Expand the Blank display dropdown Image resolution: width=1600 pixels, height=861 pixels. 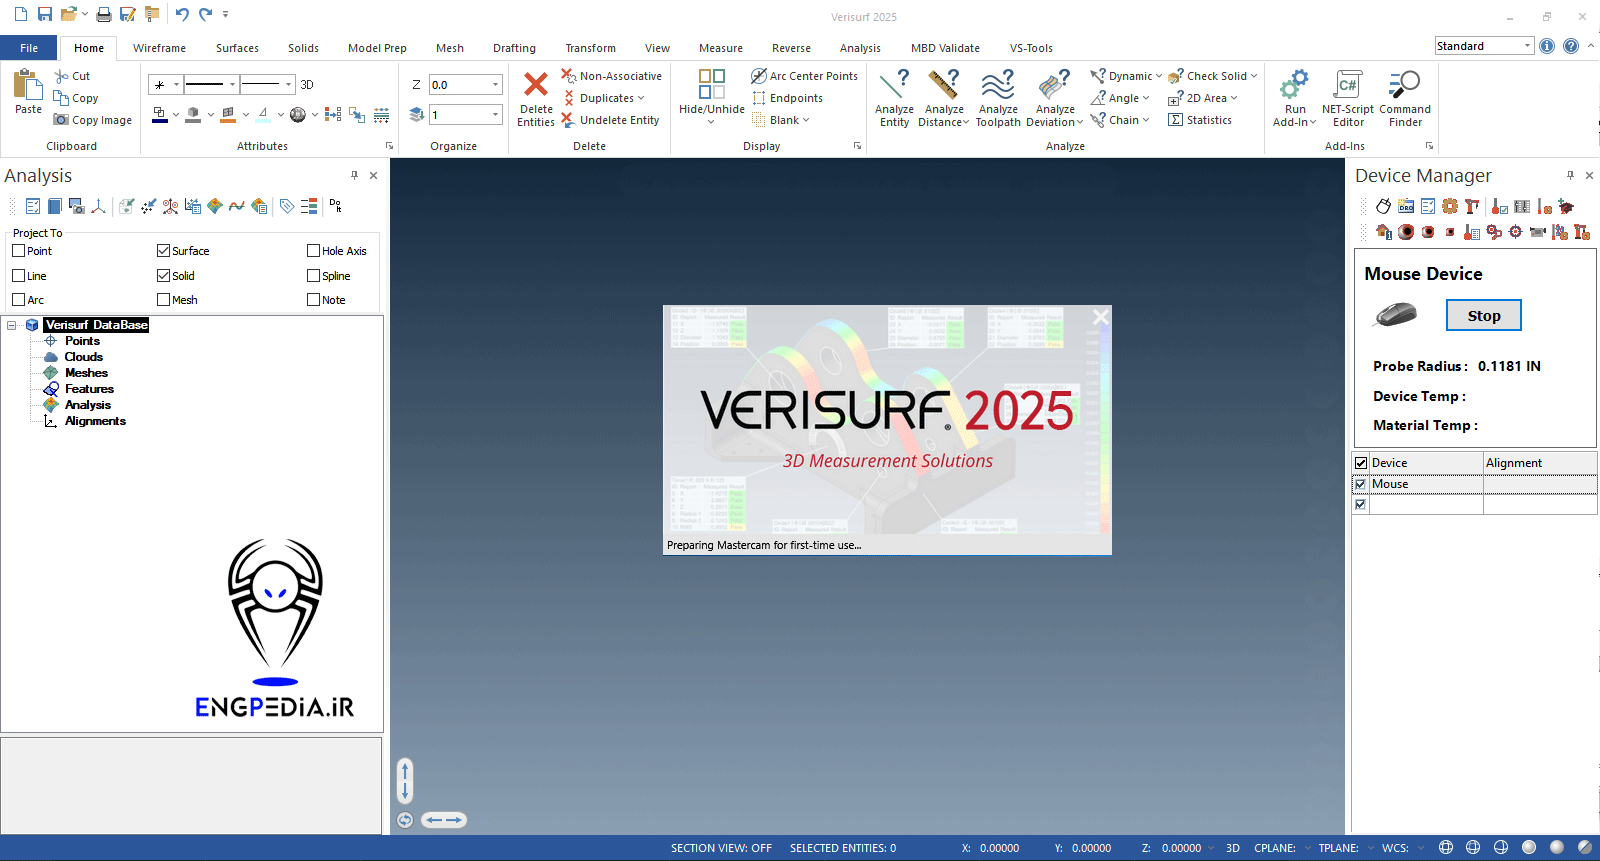806,120
